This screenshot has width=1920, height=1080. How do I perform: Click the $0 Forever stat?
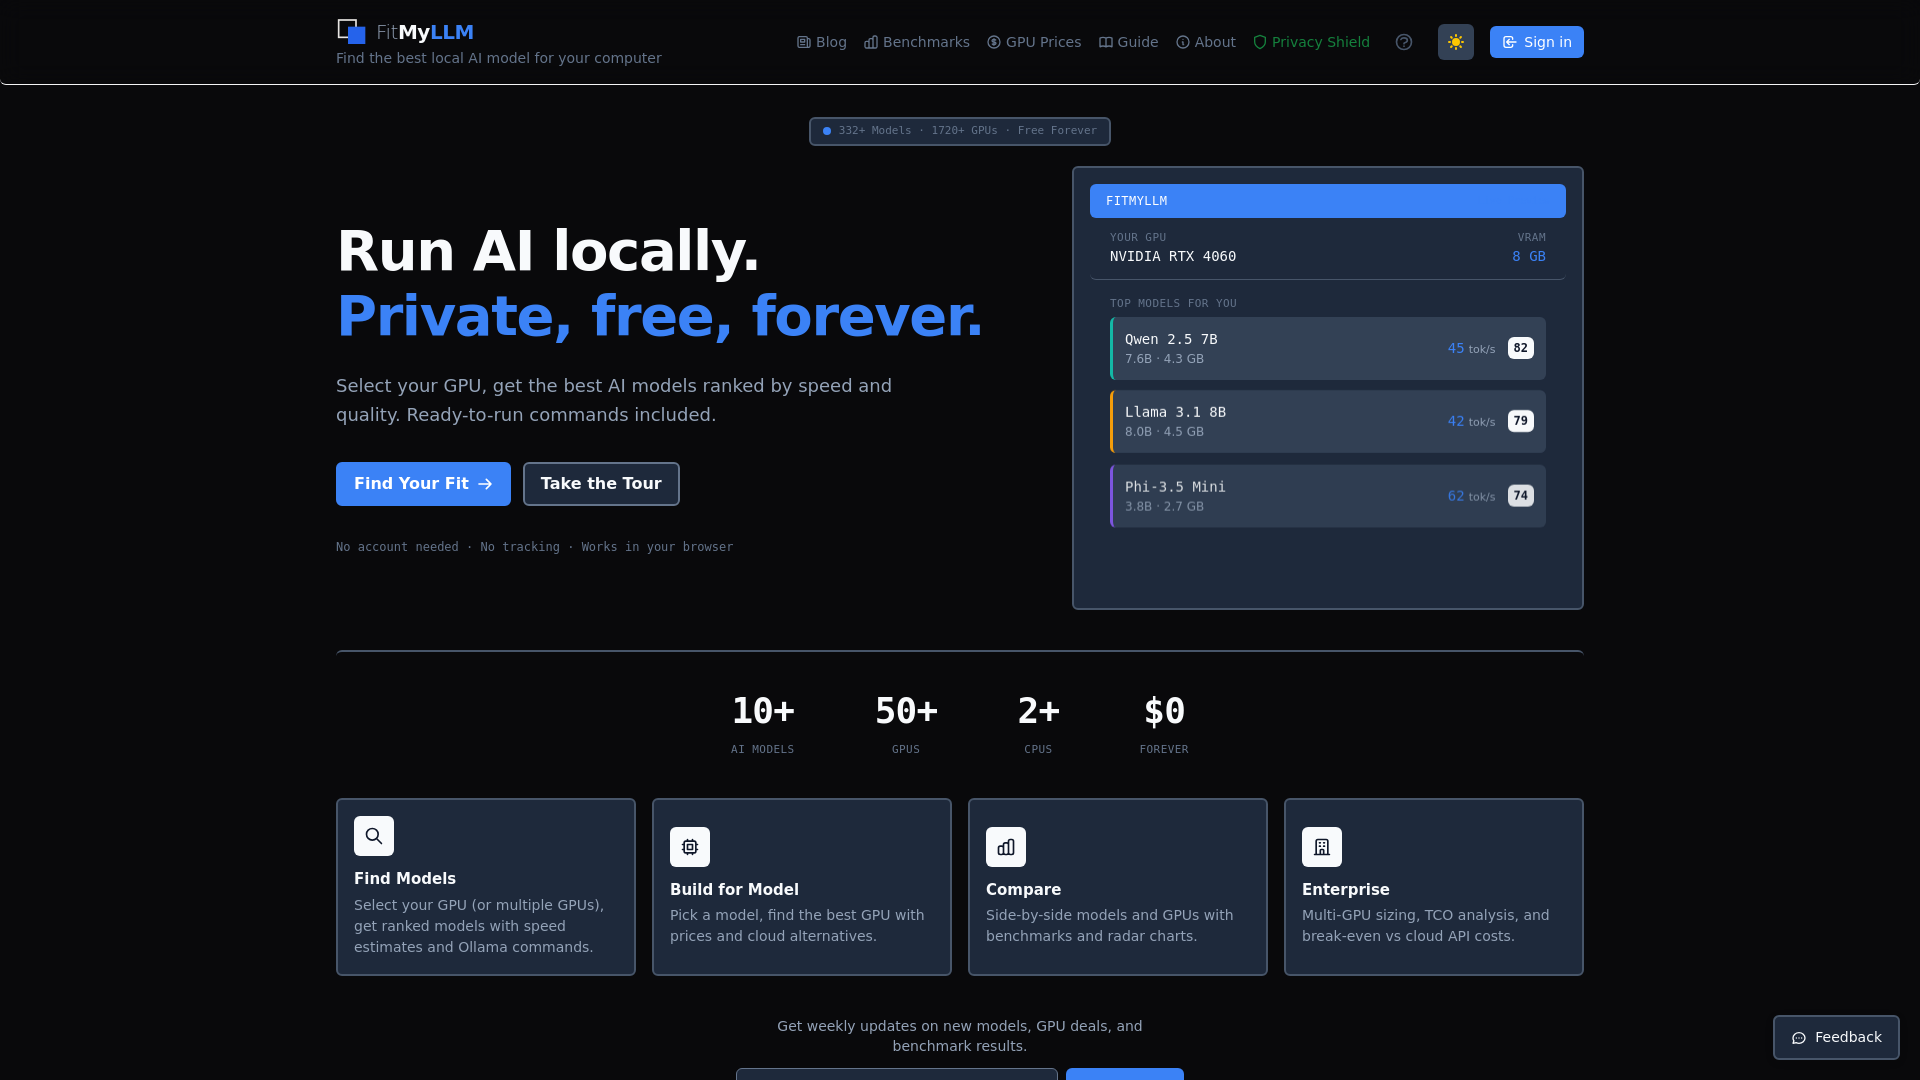coord(1164,725)
